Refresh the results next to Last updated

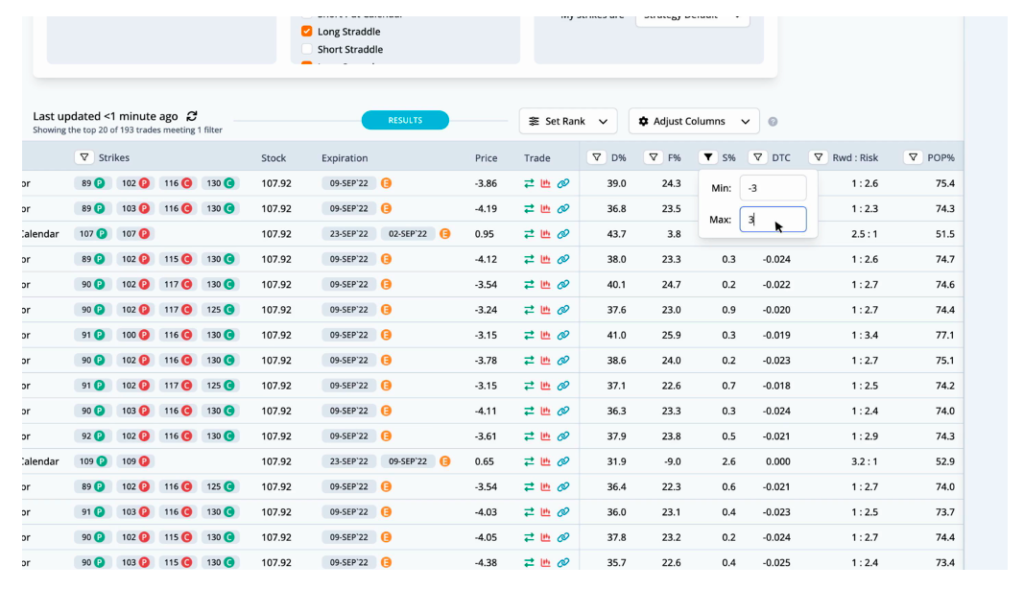click(x=191, y=116)
